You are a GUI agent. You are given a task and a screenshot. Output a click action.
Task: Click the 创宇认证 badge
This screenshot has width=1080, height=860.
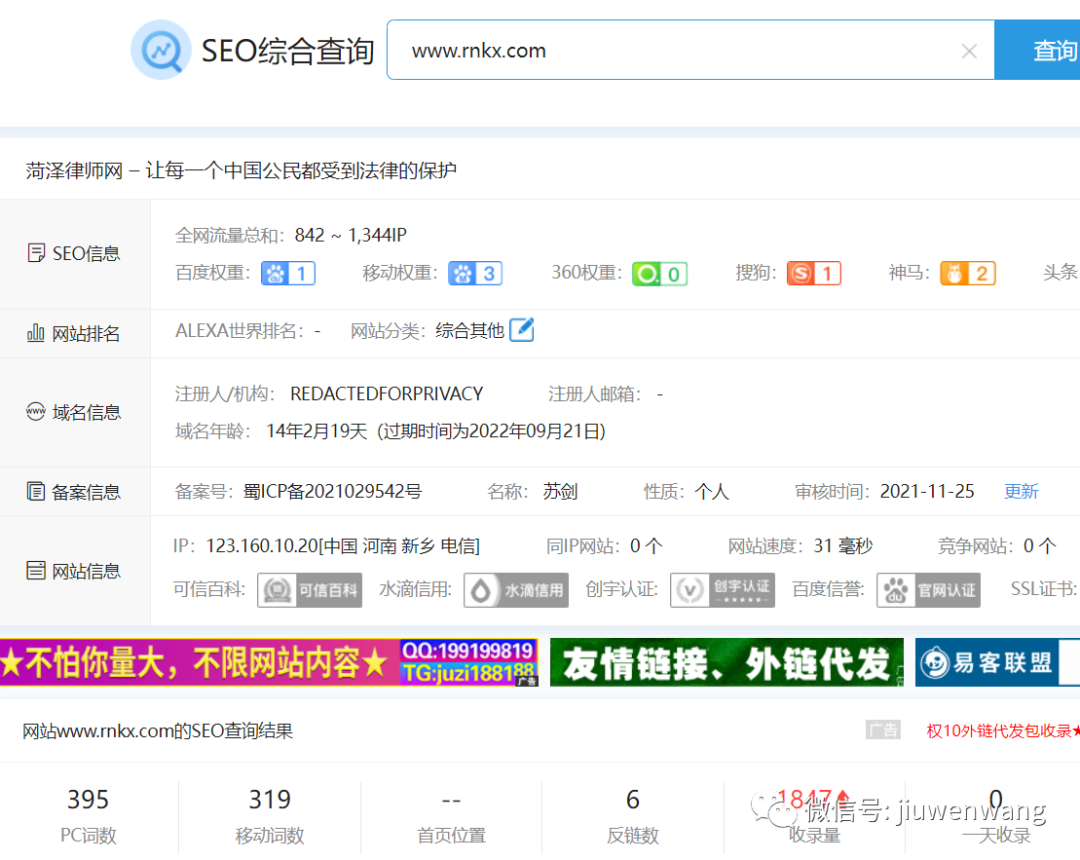coord(723,590)
